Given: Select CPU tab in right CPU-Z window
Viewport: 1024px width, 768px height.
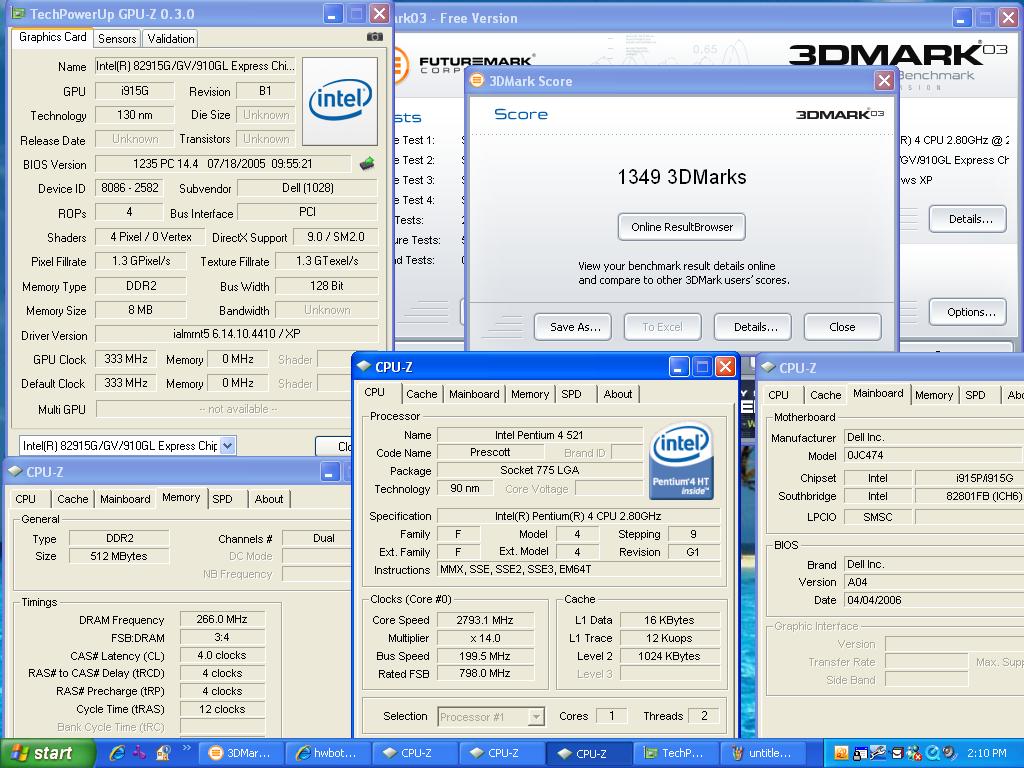Looking at the screenshot, I should [778, 395].
